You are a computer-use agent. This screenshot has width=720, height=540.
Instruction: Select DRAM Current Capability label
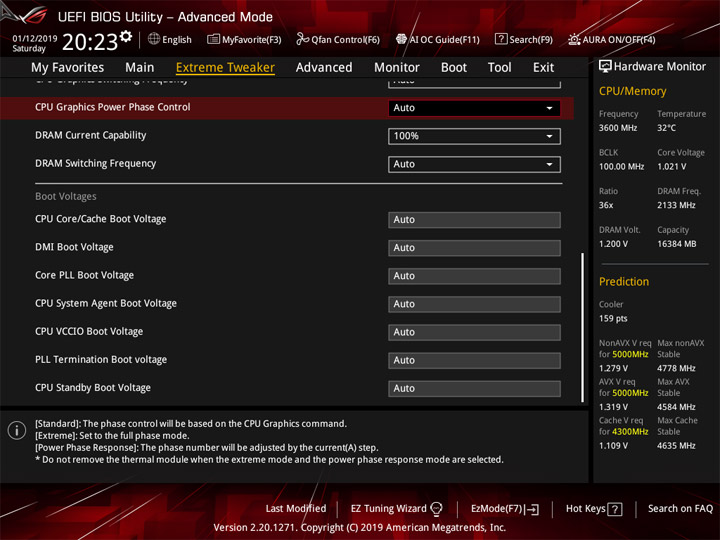click(x=90, y=135)
